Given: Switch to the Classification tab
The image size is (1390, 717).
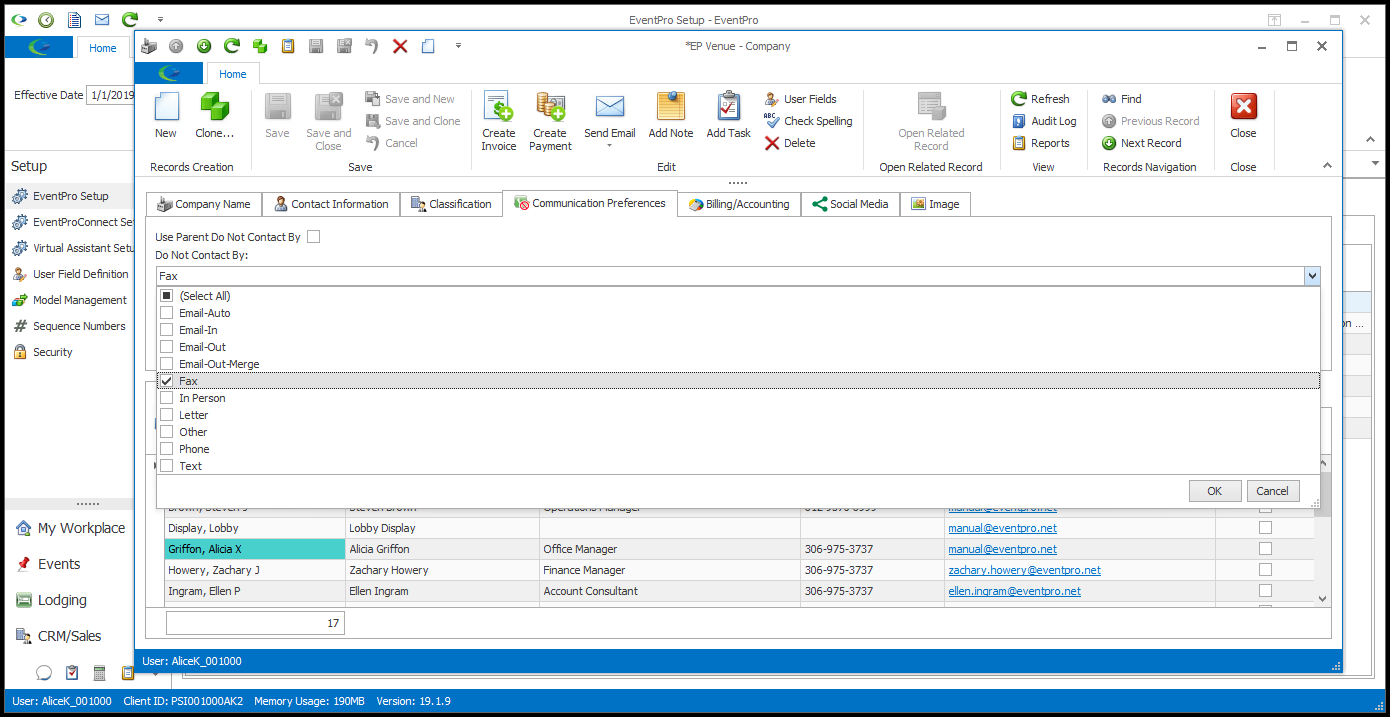Looking at the screenshot, I should (x=451, y=204).
